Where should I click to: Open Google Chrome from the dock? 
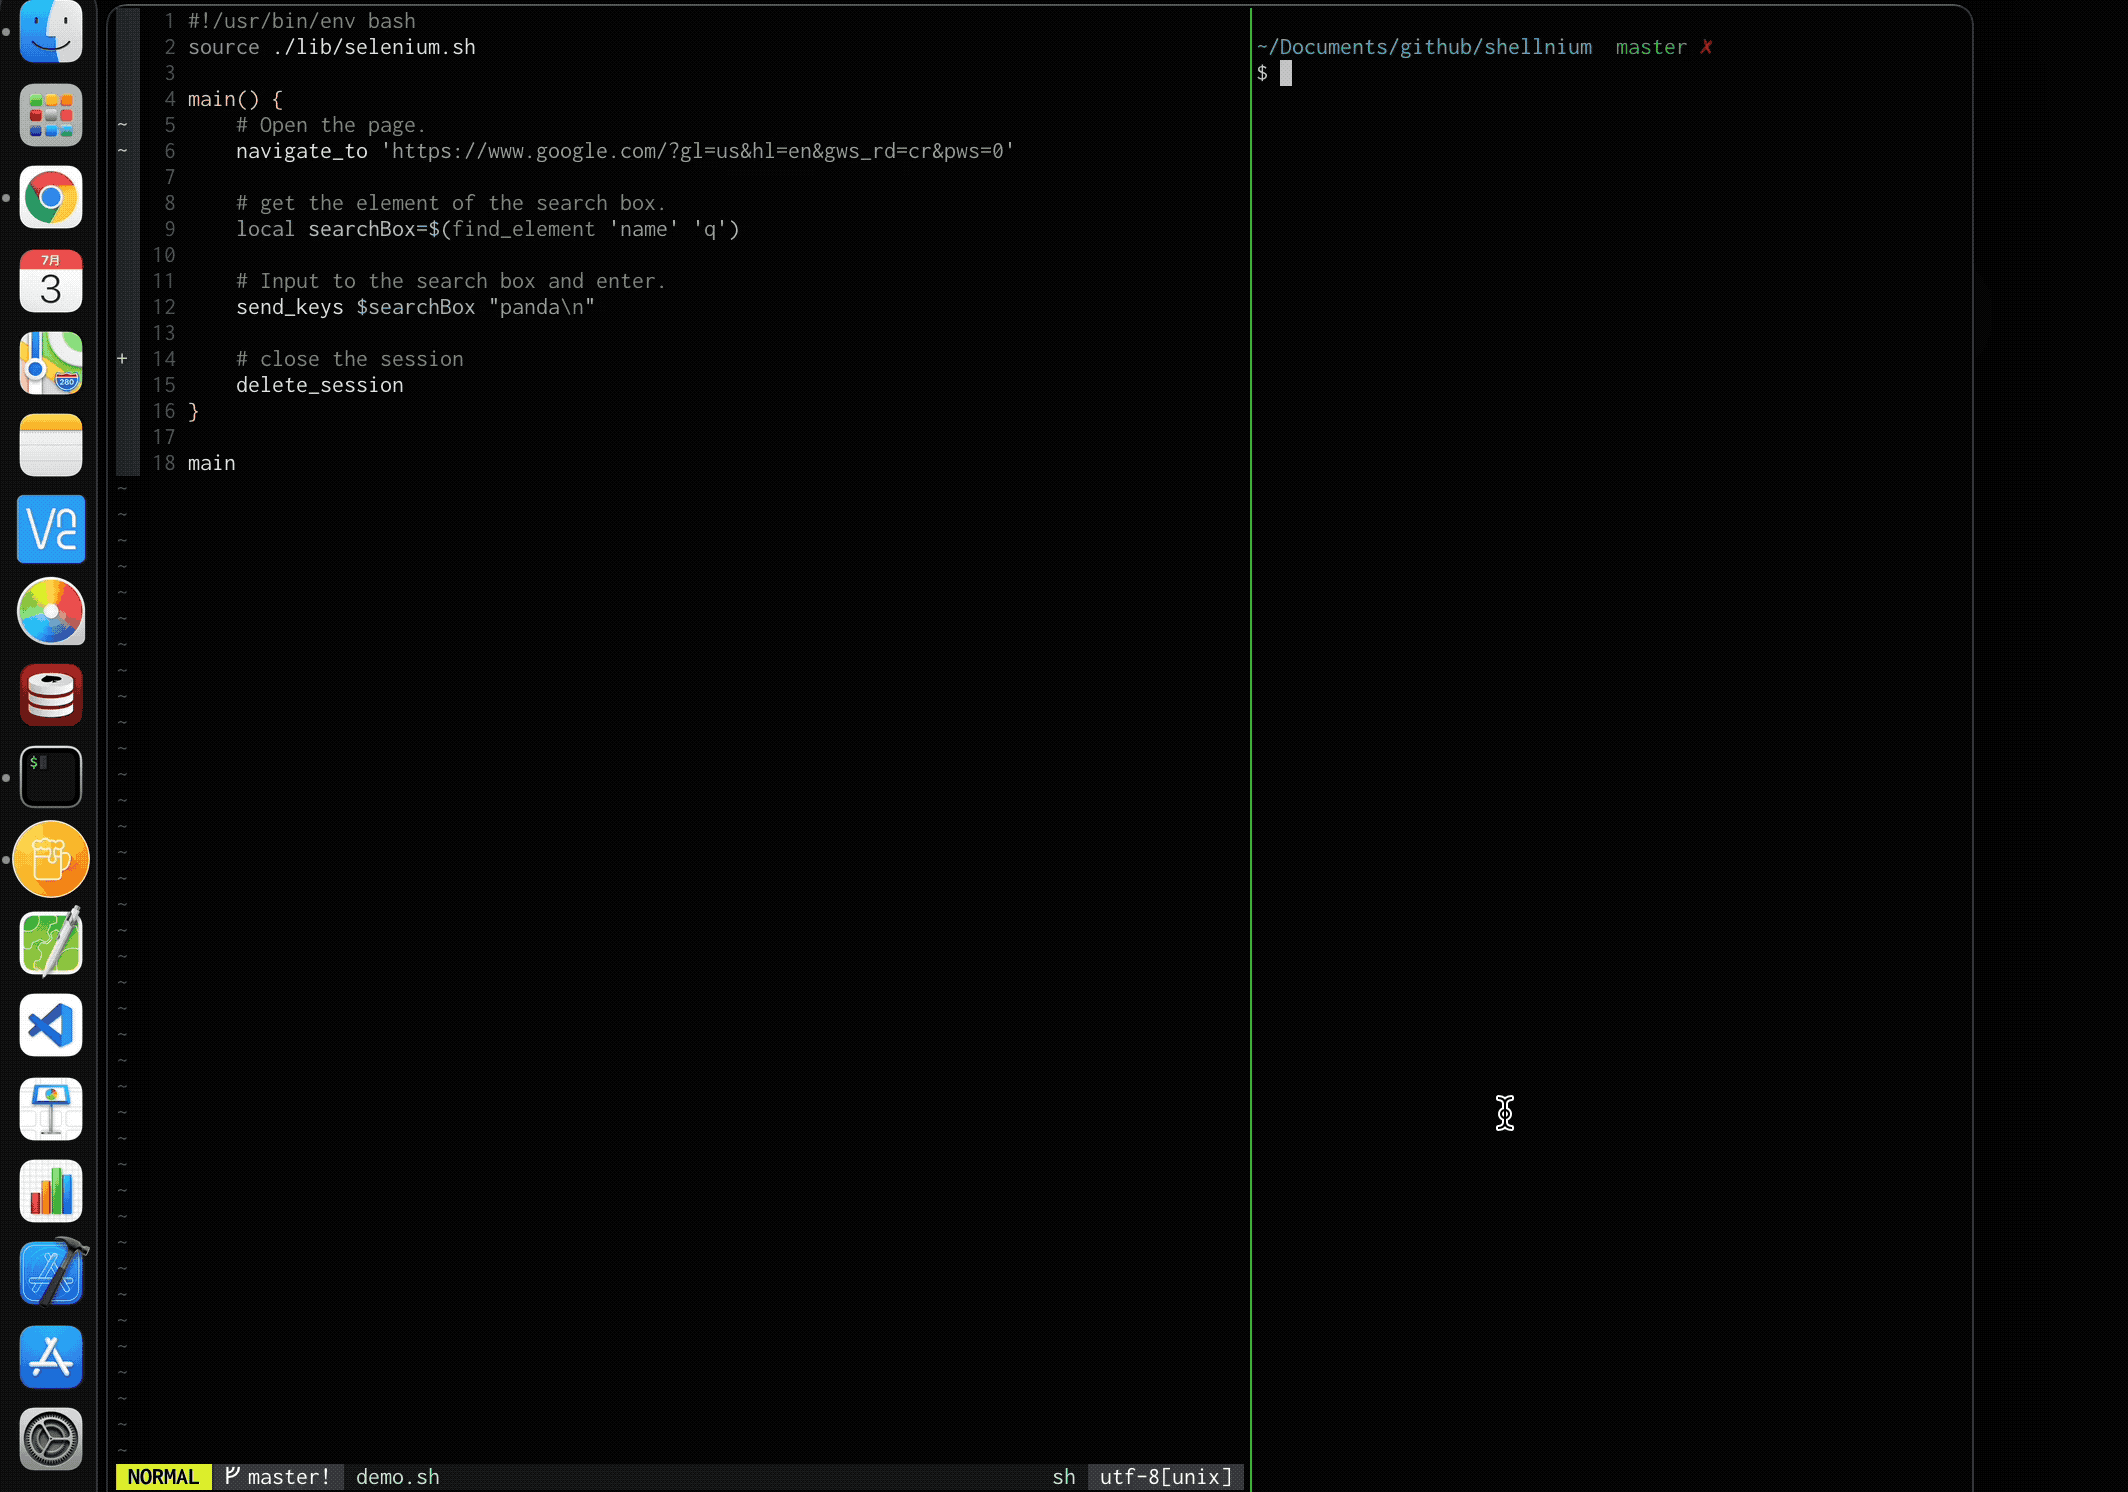pos(50,198)
